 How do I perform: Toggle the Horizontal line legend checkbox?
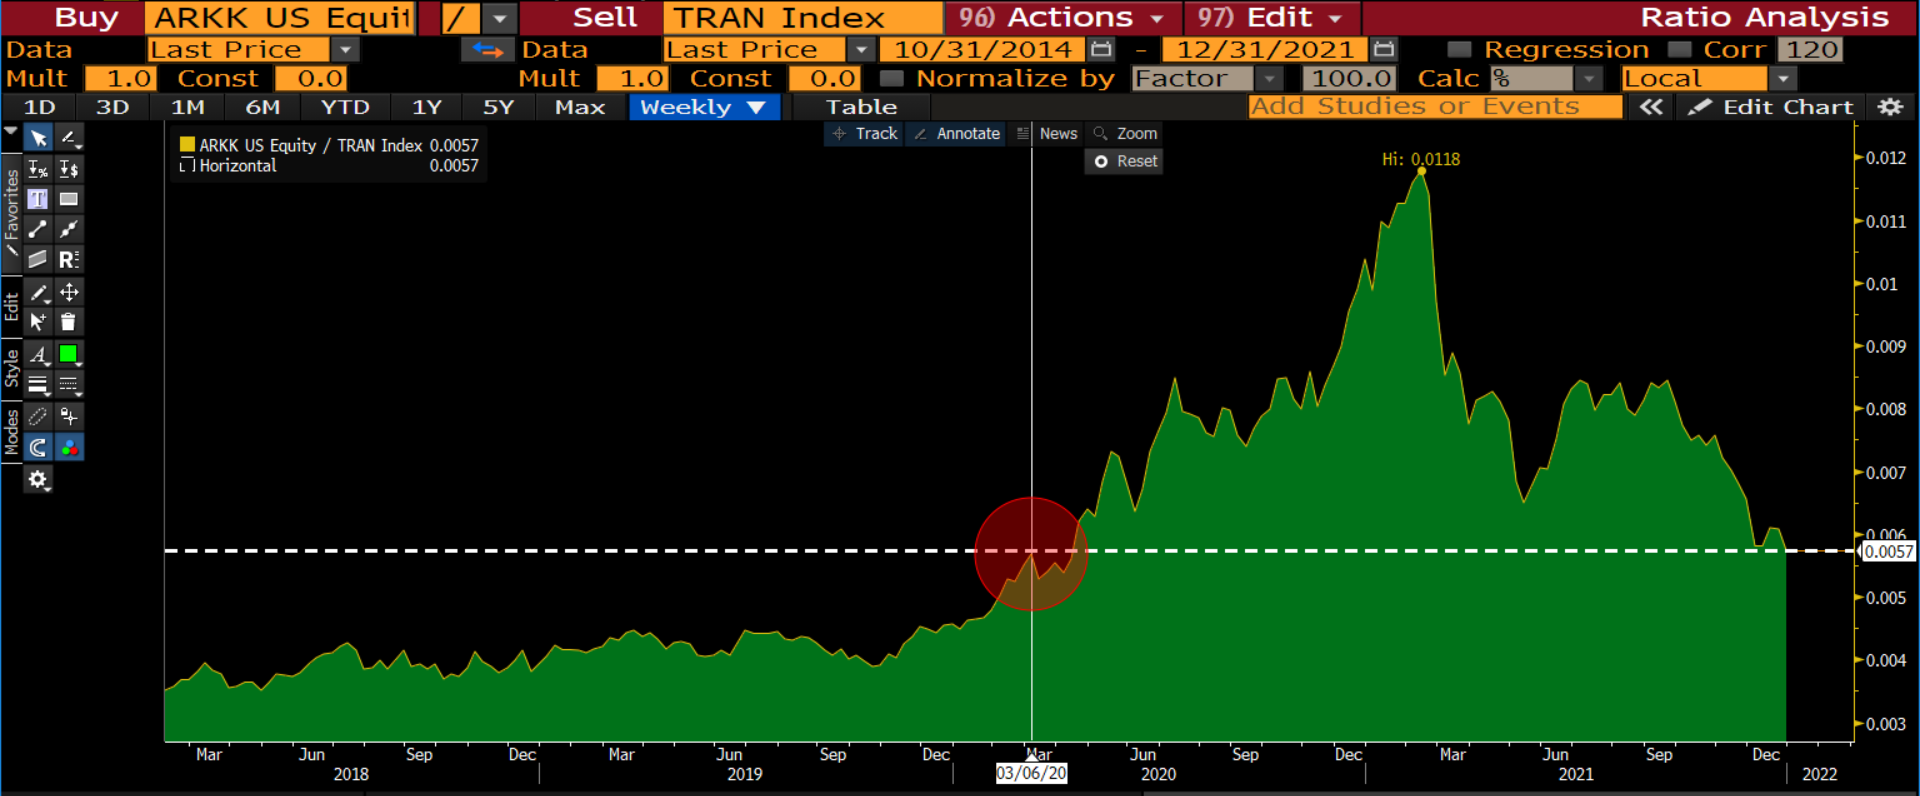[x=186, y=166]
